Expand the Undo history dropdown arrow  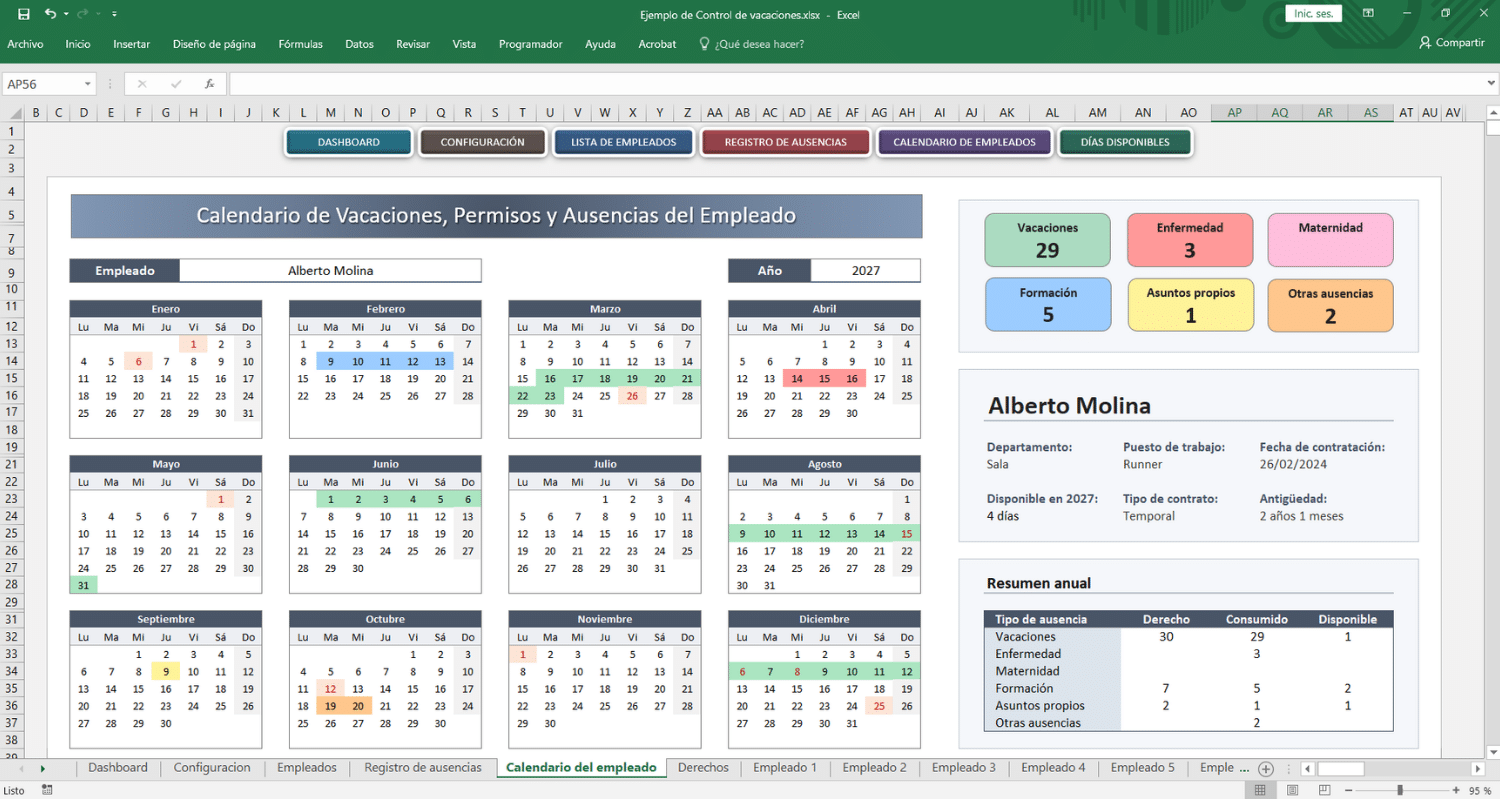66,14
